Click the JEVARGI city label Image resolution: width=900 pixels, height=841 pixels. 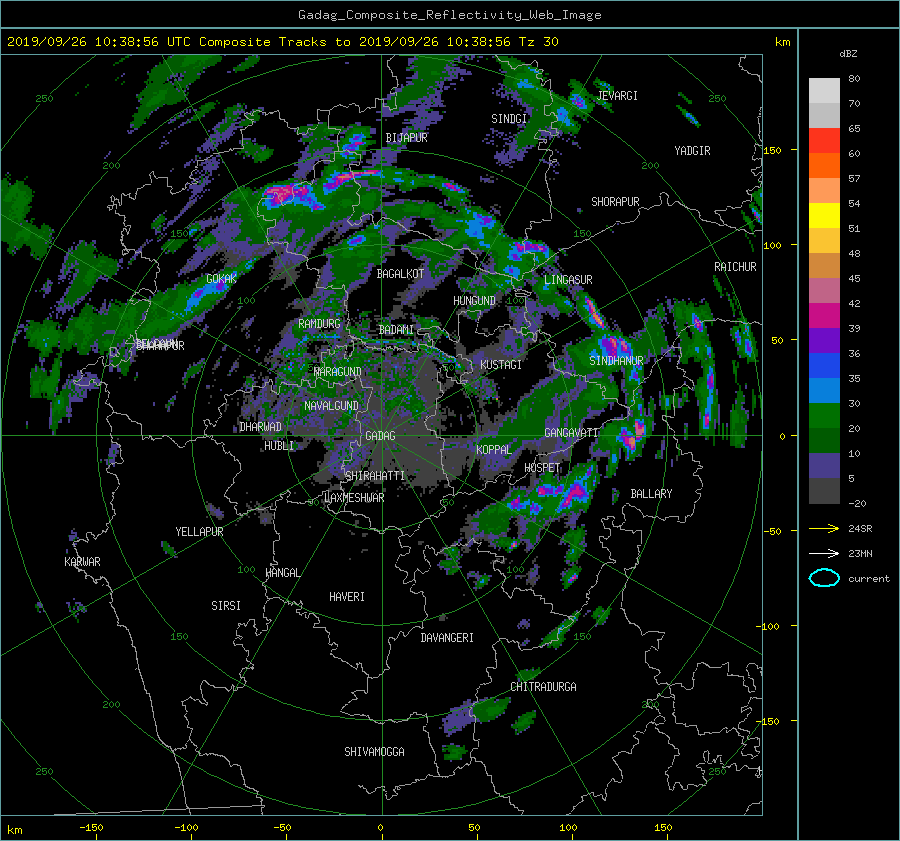click(618, 96)
